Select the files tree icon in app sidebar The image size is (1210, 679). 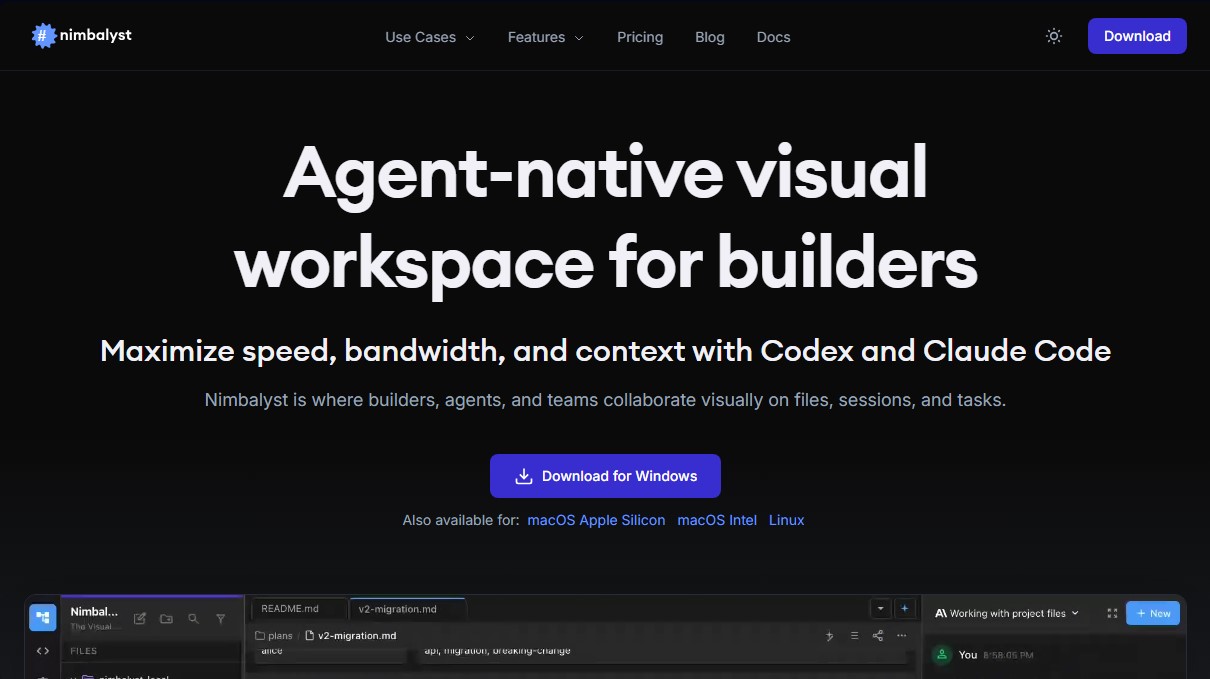42,618
